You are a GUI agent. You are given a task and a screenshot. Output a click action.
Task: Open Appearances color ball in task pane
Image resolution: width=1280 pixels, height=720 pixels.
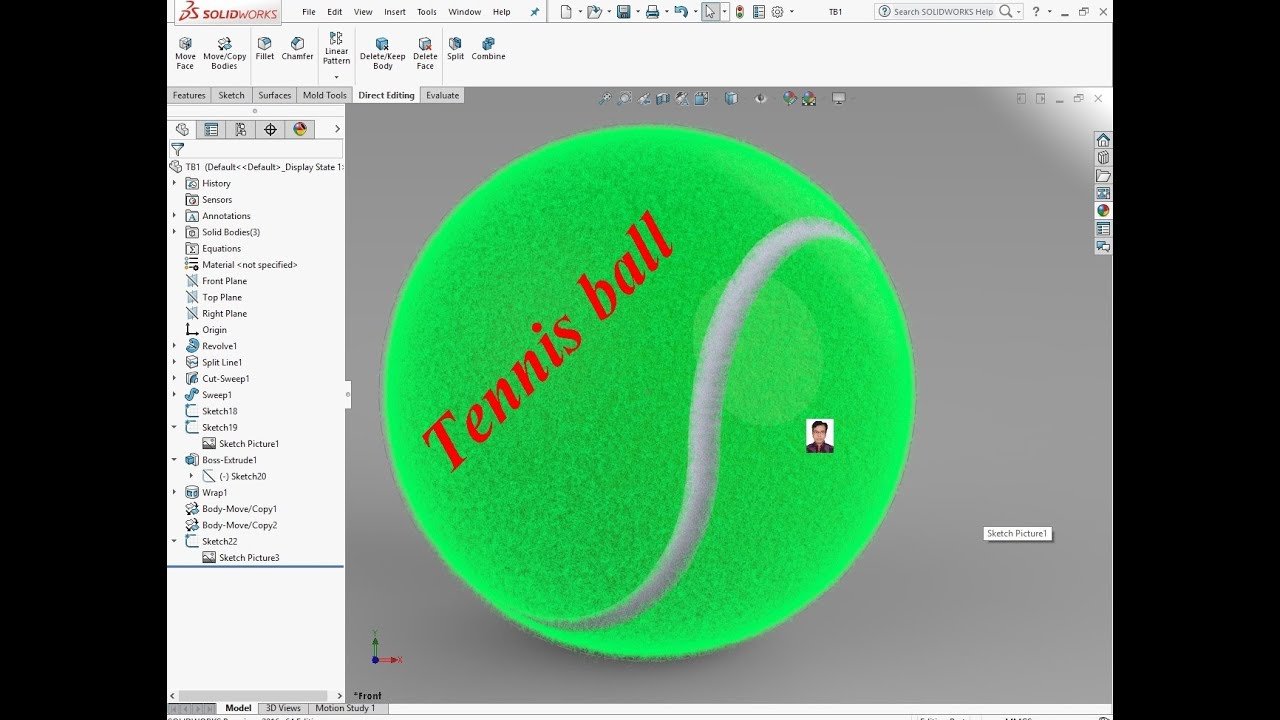point(1103,211)
